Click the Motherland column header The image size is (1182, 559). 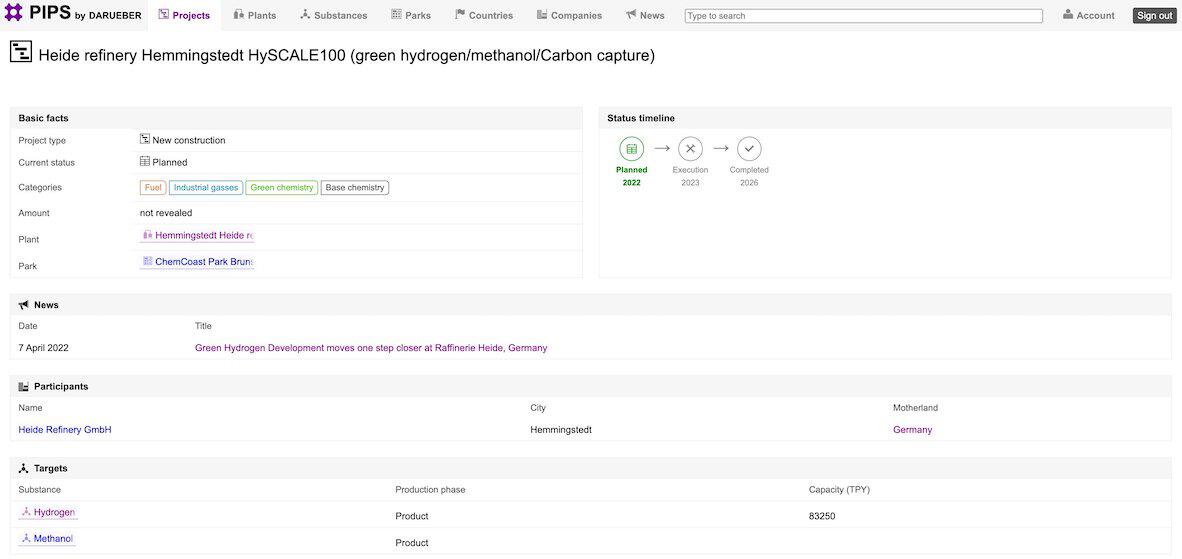coord(915,408)
